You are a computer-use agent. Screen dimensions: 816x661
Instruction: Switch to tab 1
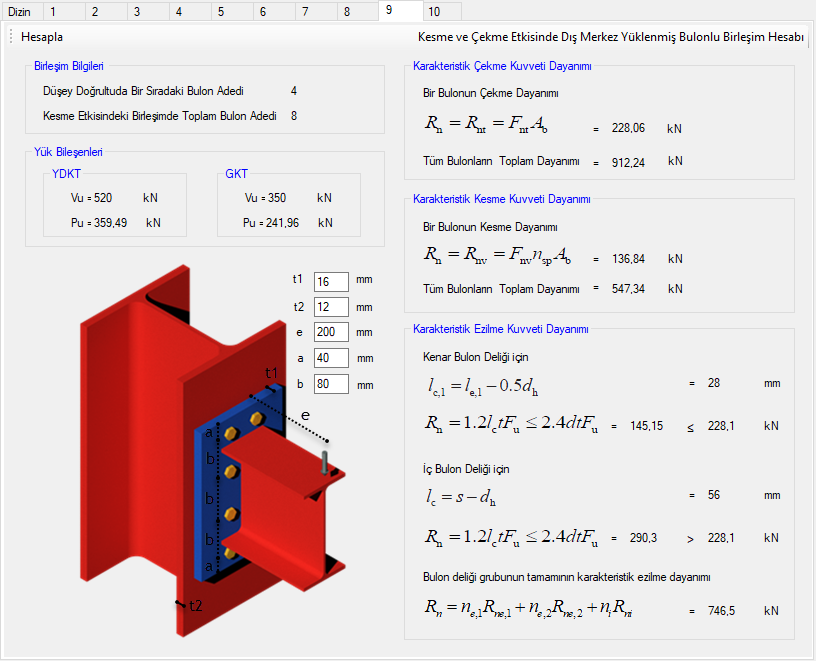[x=64, y=12]
